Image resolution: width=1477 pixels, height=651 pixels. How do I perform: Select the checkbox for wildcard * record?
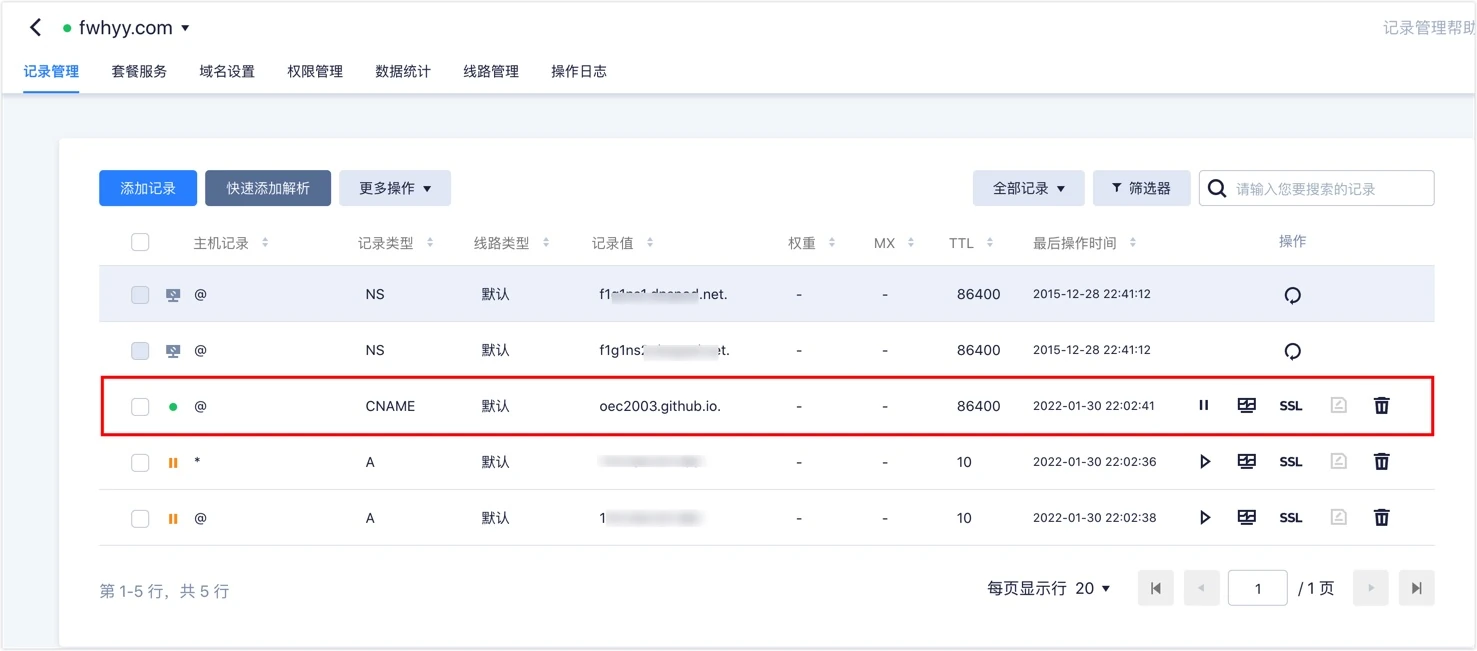pos(140,462)
